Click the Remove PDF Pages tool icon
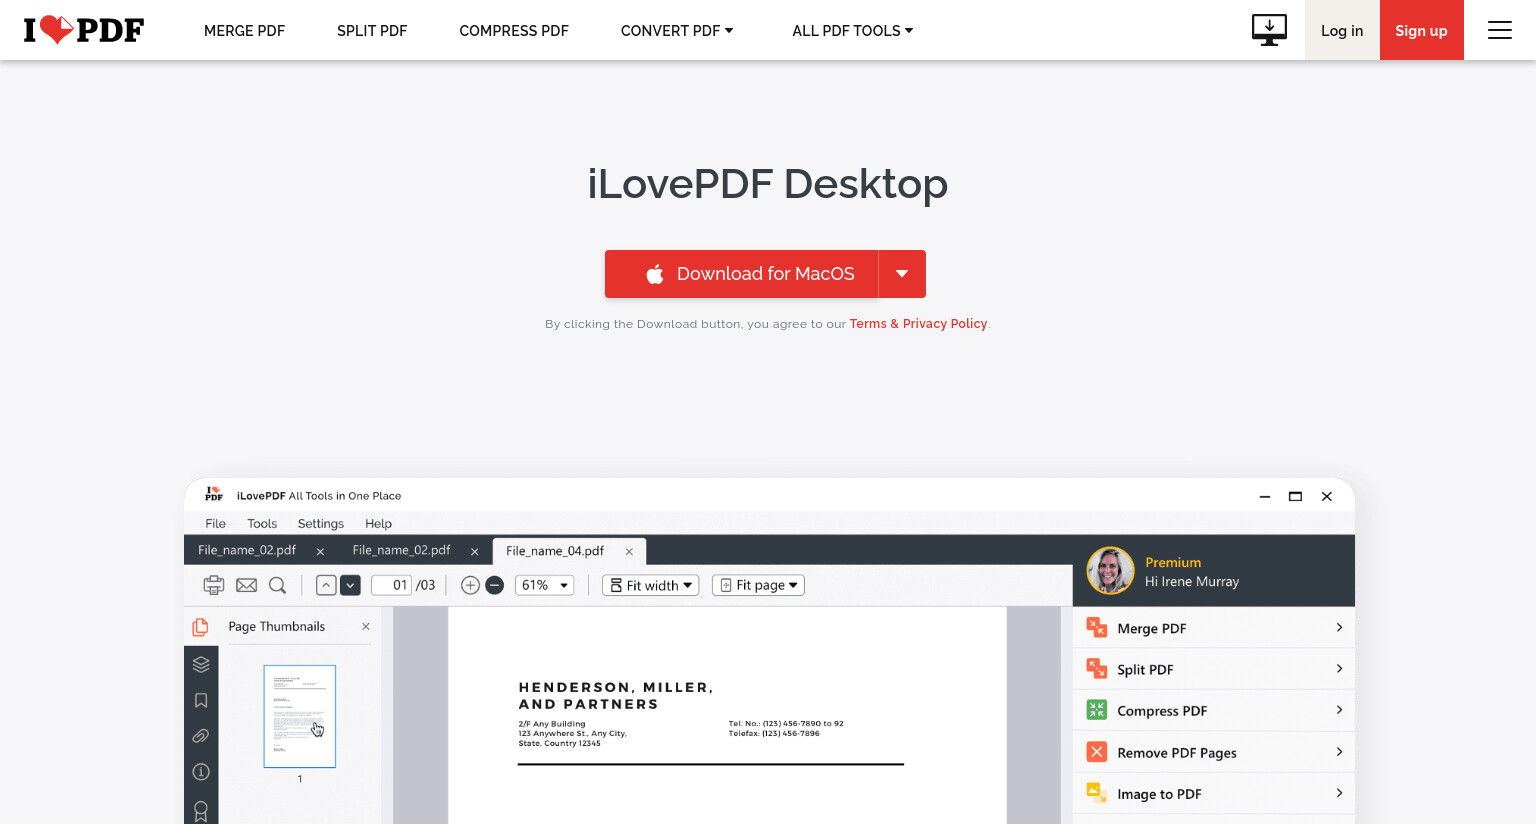This screenshot has height=824, width=1536. 1097,752
